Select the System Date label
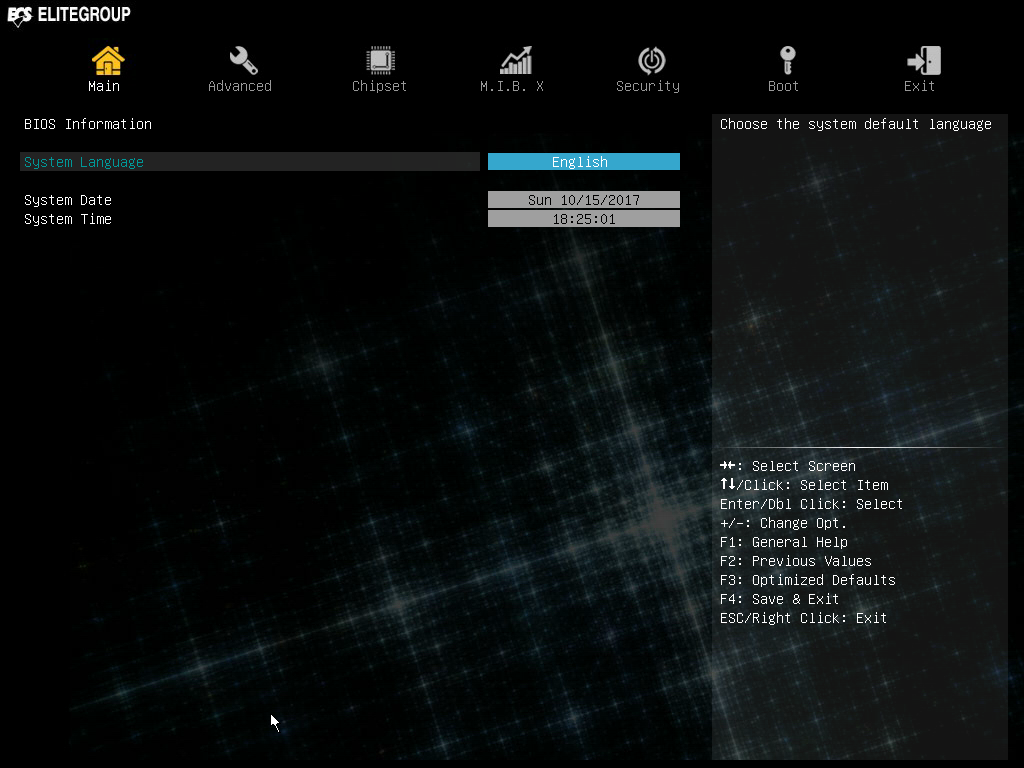 coord(68,200)
